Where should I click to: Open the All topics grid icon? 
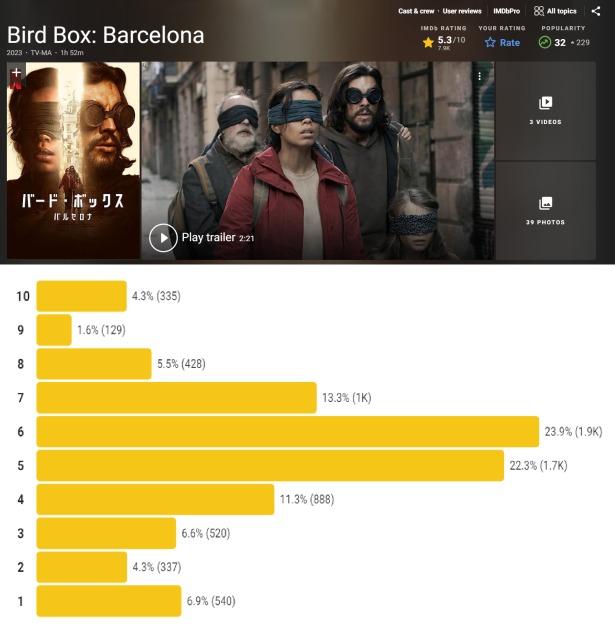539,11
